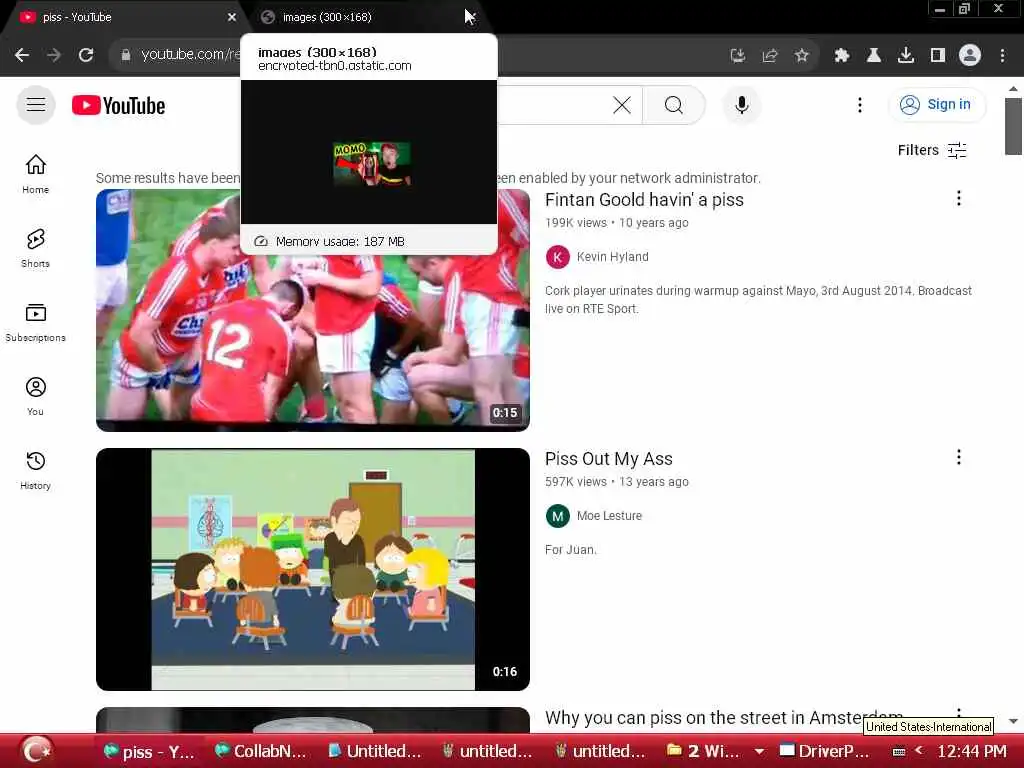Click the Piss Out My Ass title
Viewport: 1024px width, 768px height.
coord(609,459)
